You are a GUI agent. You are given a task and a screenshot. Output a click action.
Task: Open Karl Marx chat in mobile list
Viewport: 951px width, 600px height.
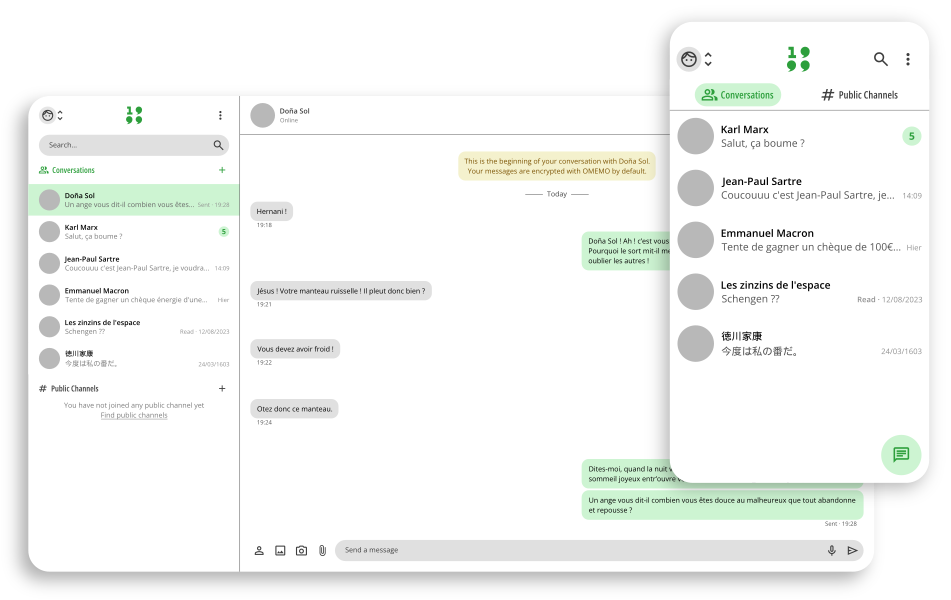tap(798, 136)
